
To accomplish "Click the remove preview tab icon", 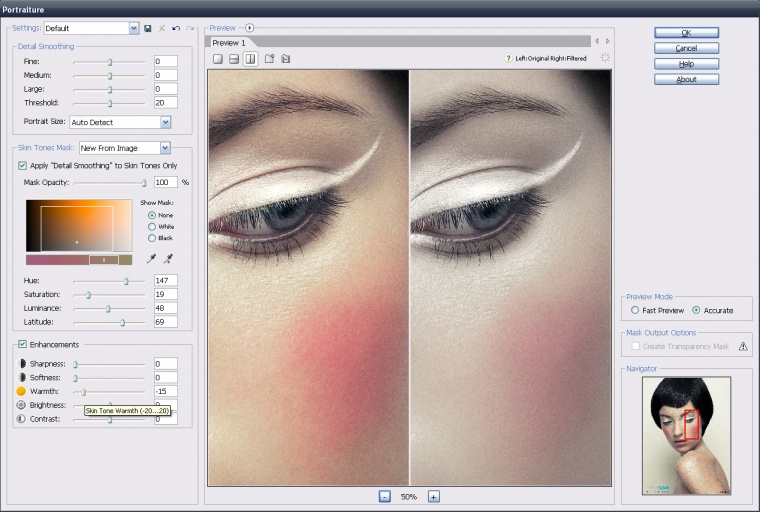I will (285, 59).
